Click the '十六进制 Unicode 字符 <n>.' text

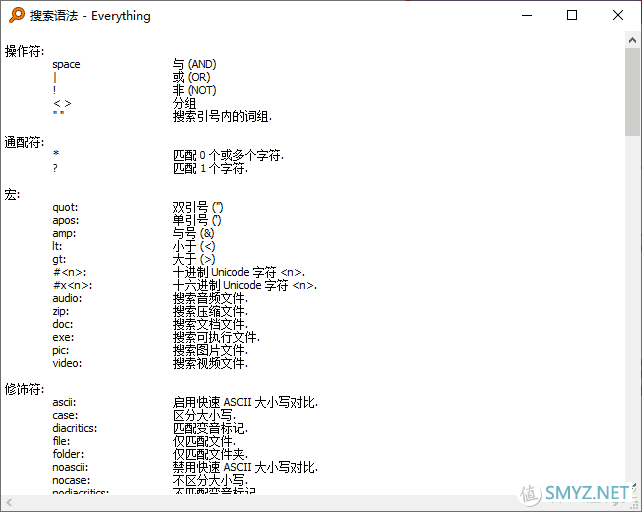(x=245, y=285)
